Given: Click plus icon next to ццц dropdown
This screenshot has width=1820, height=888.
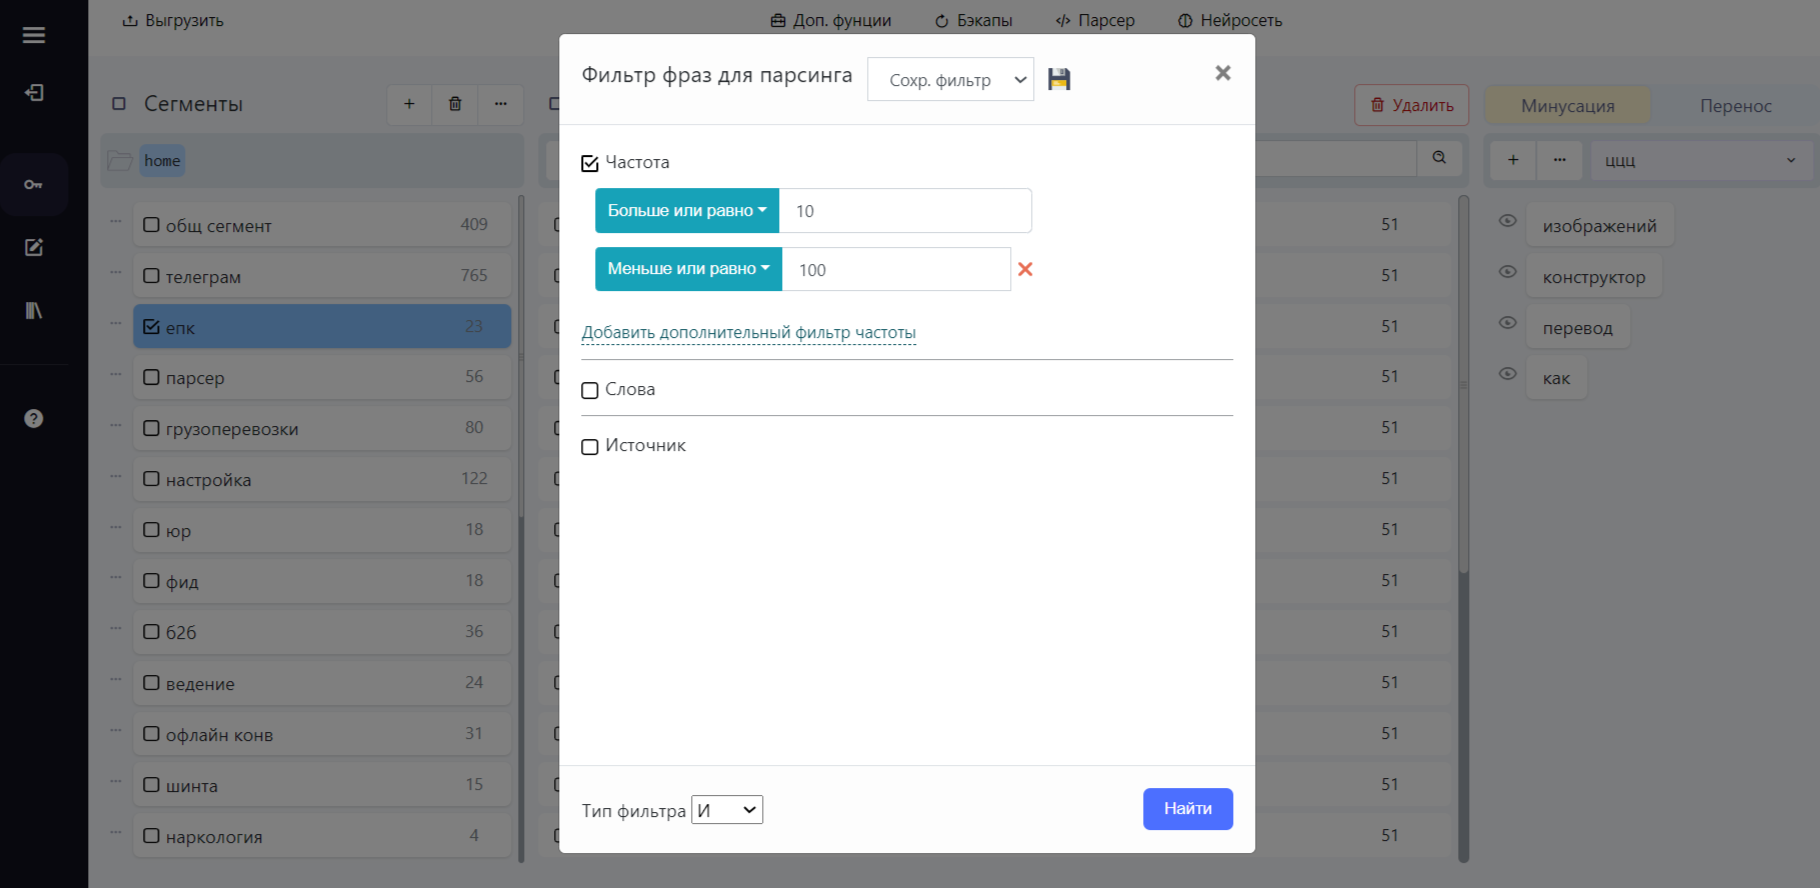Looking at the screenshot, I should pyautogui.click(x=1513, y=160).
